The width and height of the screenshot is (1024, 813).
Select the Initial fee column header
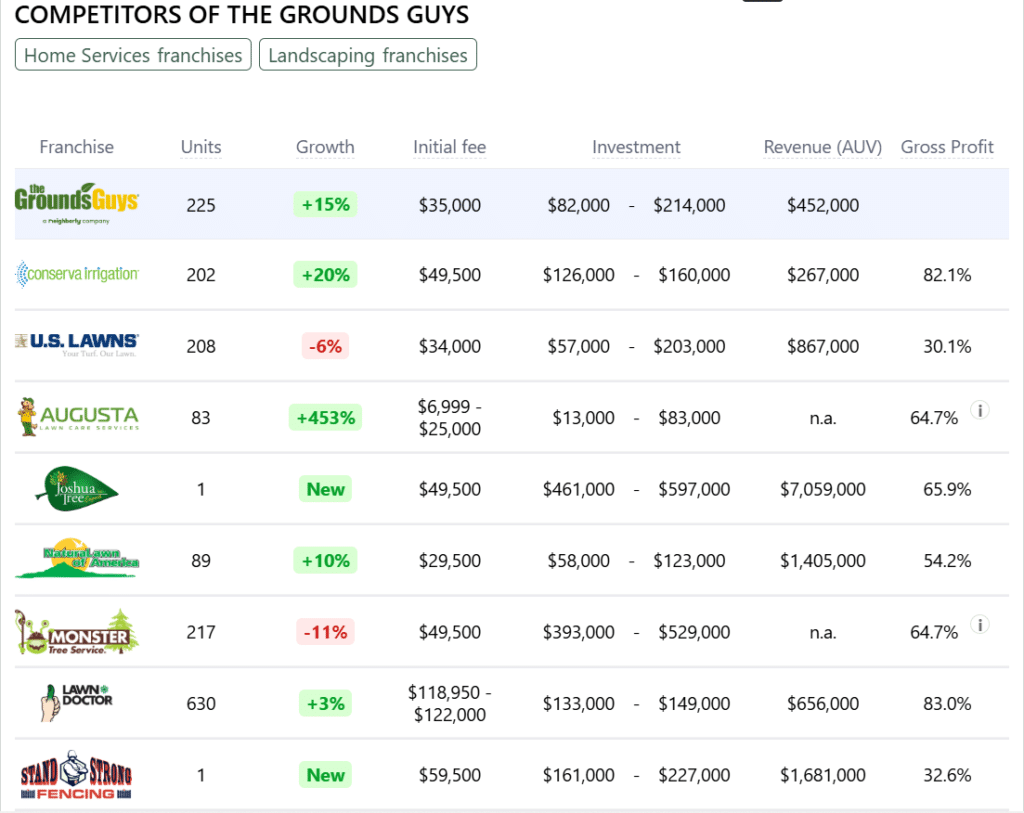pyautogui.click(x=449, y=147)
